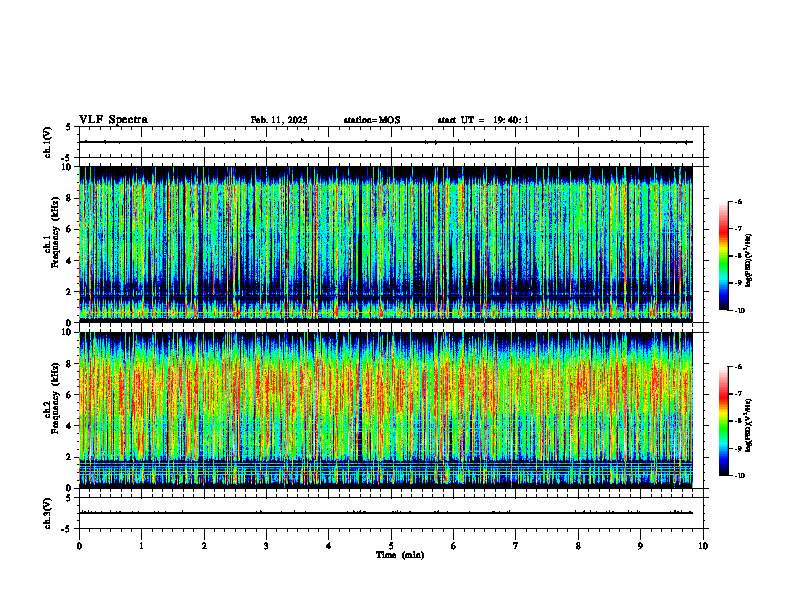Click time axis tick label "10"
This screenshot has height=612, width=792.
click(703, 546)
